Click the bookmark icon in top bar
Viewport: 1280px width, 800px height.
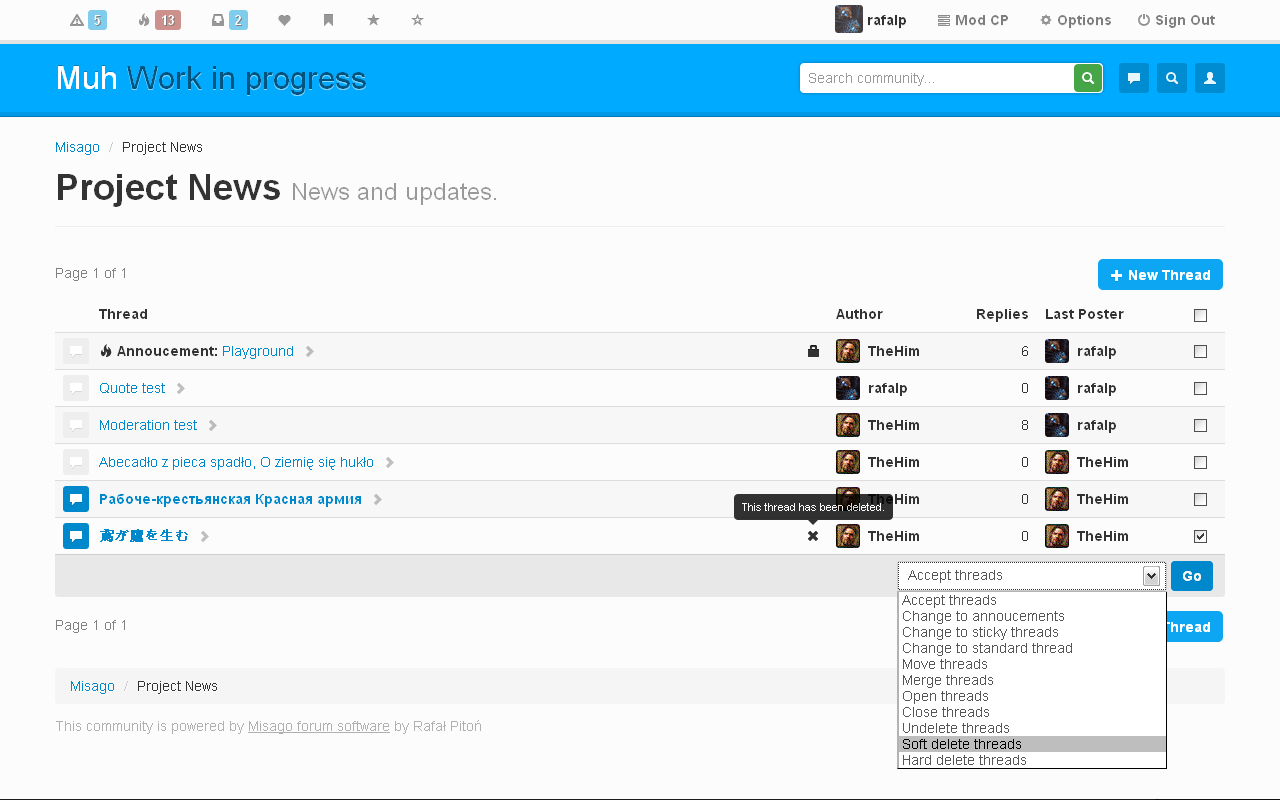pyautogui.click(x=328, y=20)
